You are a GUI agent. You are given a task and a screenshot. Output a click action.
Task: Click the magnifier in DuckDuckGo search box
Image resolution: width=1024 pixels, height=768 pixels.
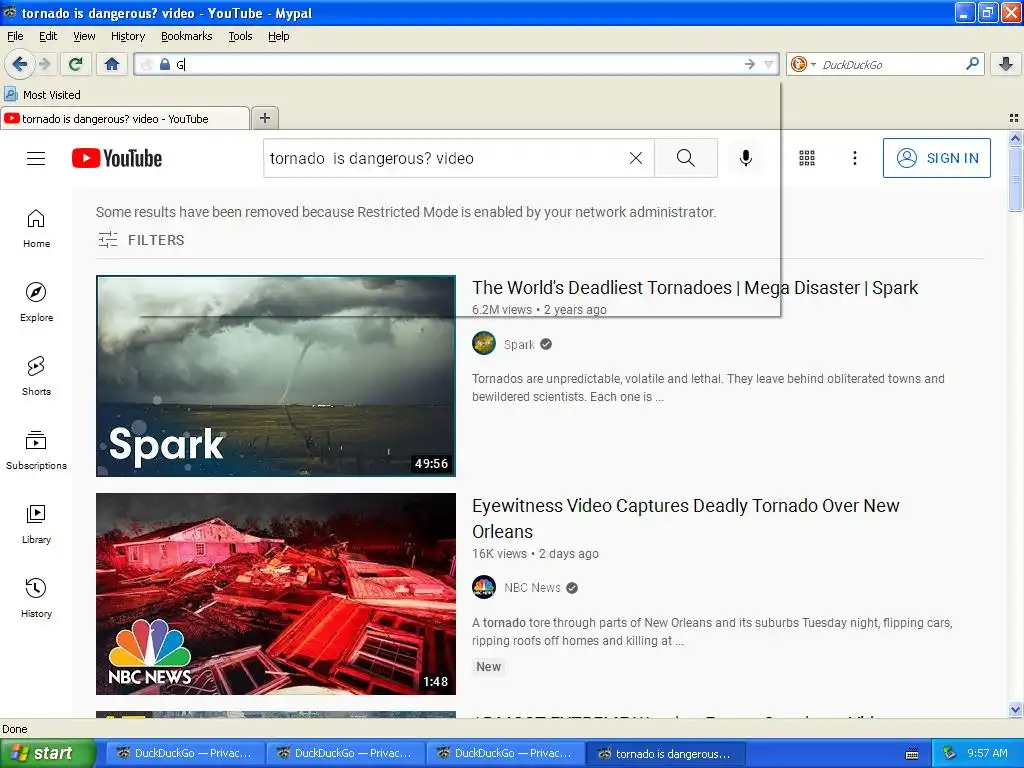click(x=972, y=64)
